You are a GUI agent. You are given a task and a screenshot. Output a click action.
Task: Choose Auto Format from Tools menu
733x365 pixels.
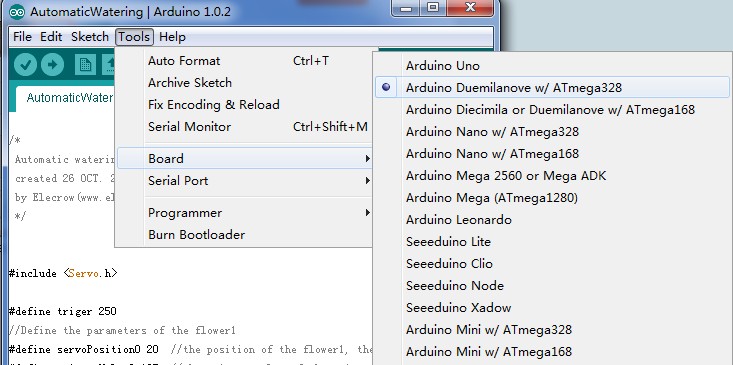[244, 61]
